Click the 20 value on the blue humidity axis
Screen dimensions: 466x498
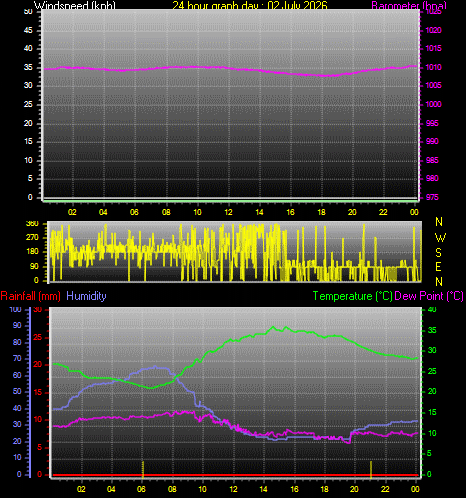17,441
